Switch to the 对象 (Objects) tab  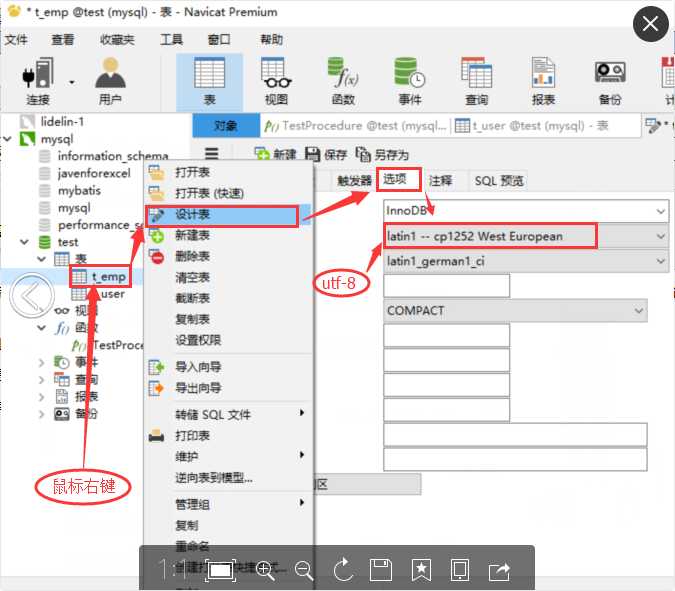point(226,125)
